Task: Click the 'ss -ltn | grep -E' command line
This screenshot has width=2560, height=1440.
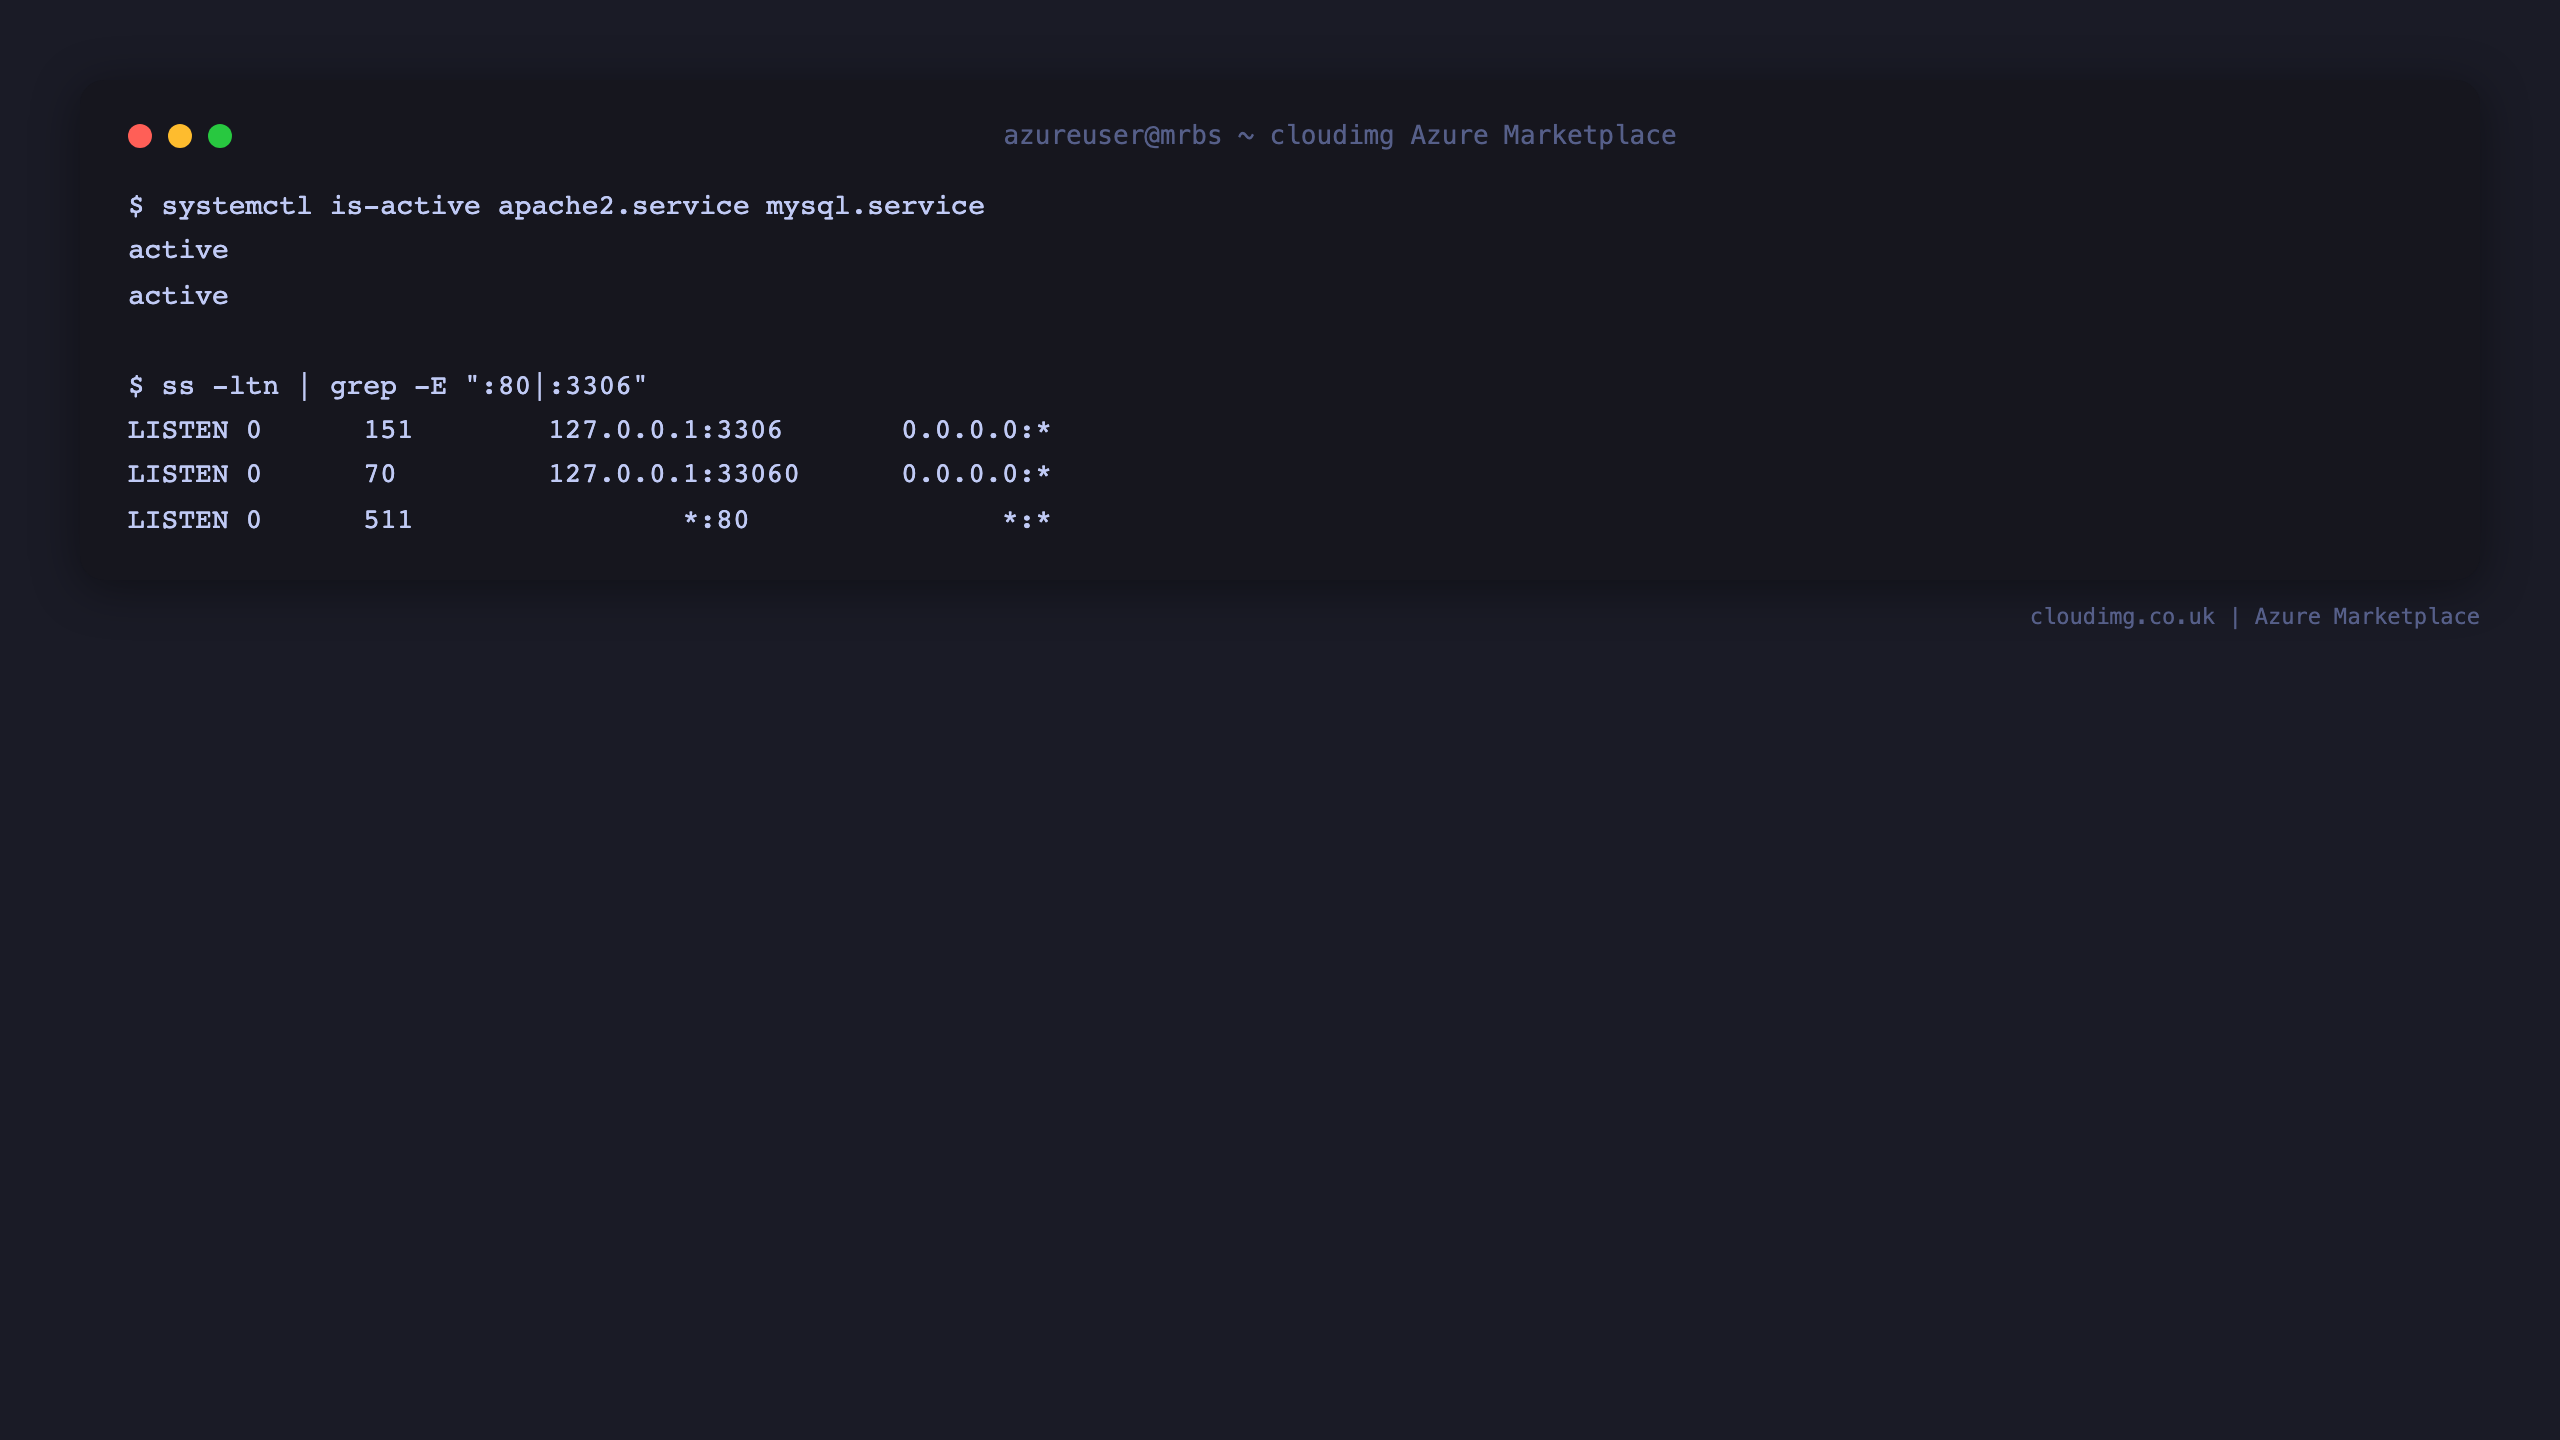Action: coord(388,386)
